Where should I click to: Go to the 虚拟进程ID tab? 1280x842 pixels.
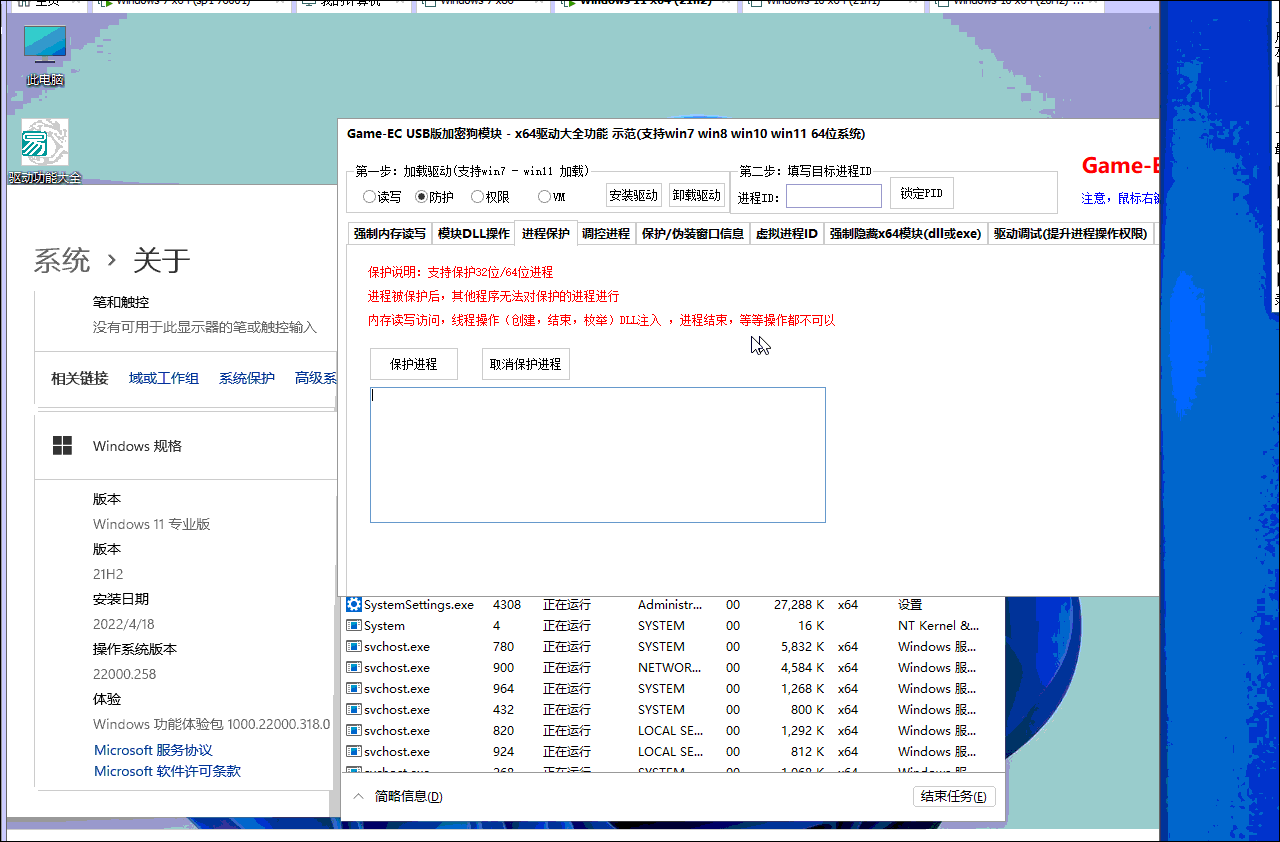tap(787, 234)
